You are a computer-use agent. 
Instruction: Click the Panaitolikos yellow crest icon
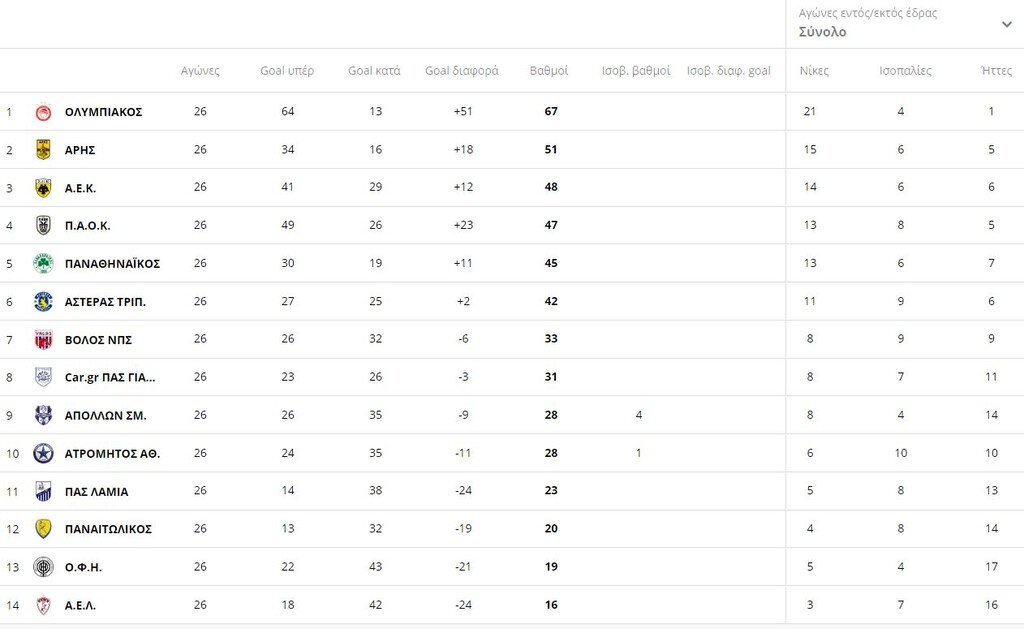coord(43,529)
